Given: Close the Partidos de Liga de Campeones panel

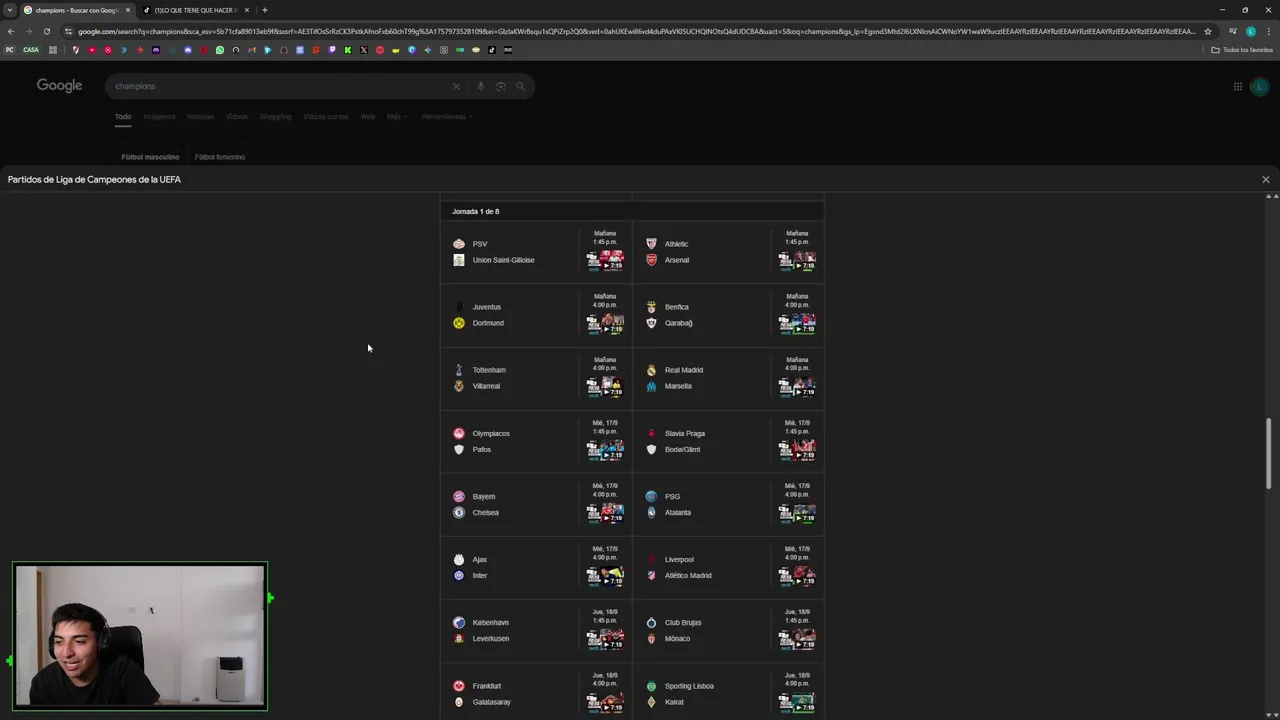Looking at the screenshot, I should pos(1265,180).
